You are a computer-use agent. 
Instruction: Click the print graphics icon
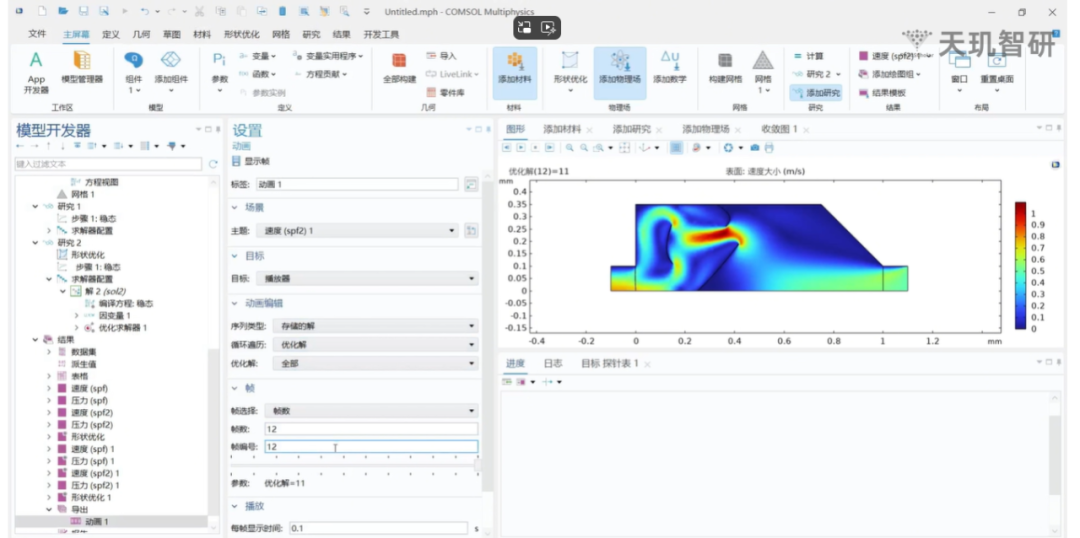769,147
